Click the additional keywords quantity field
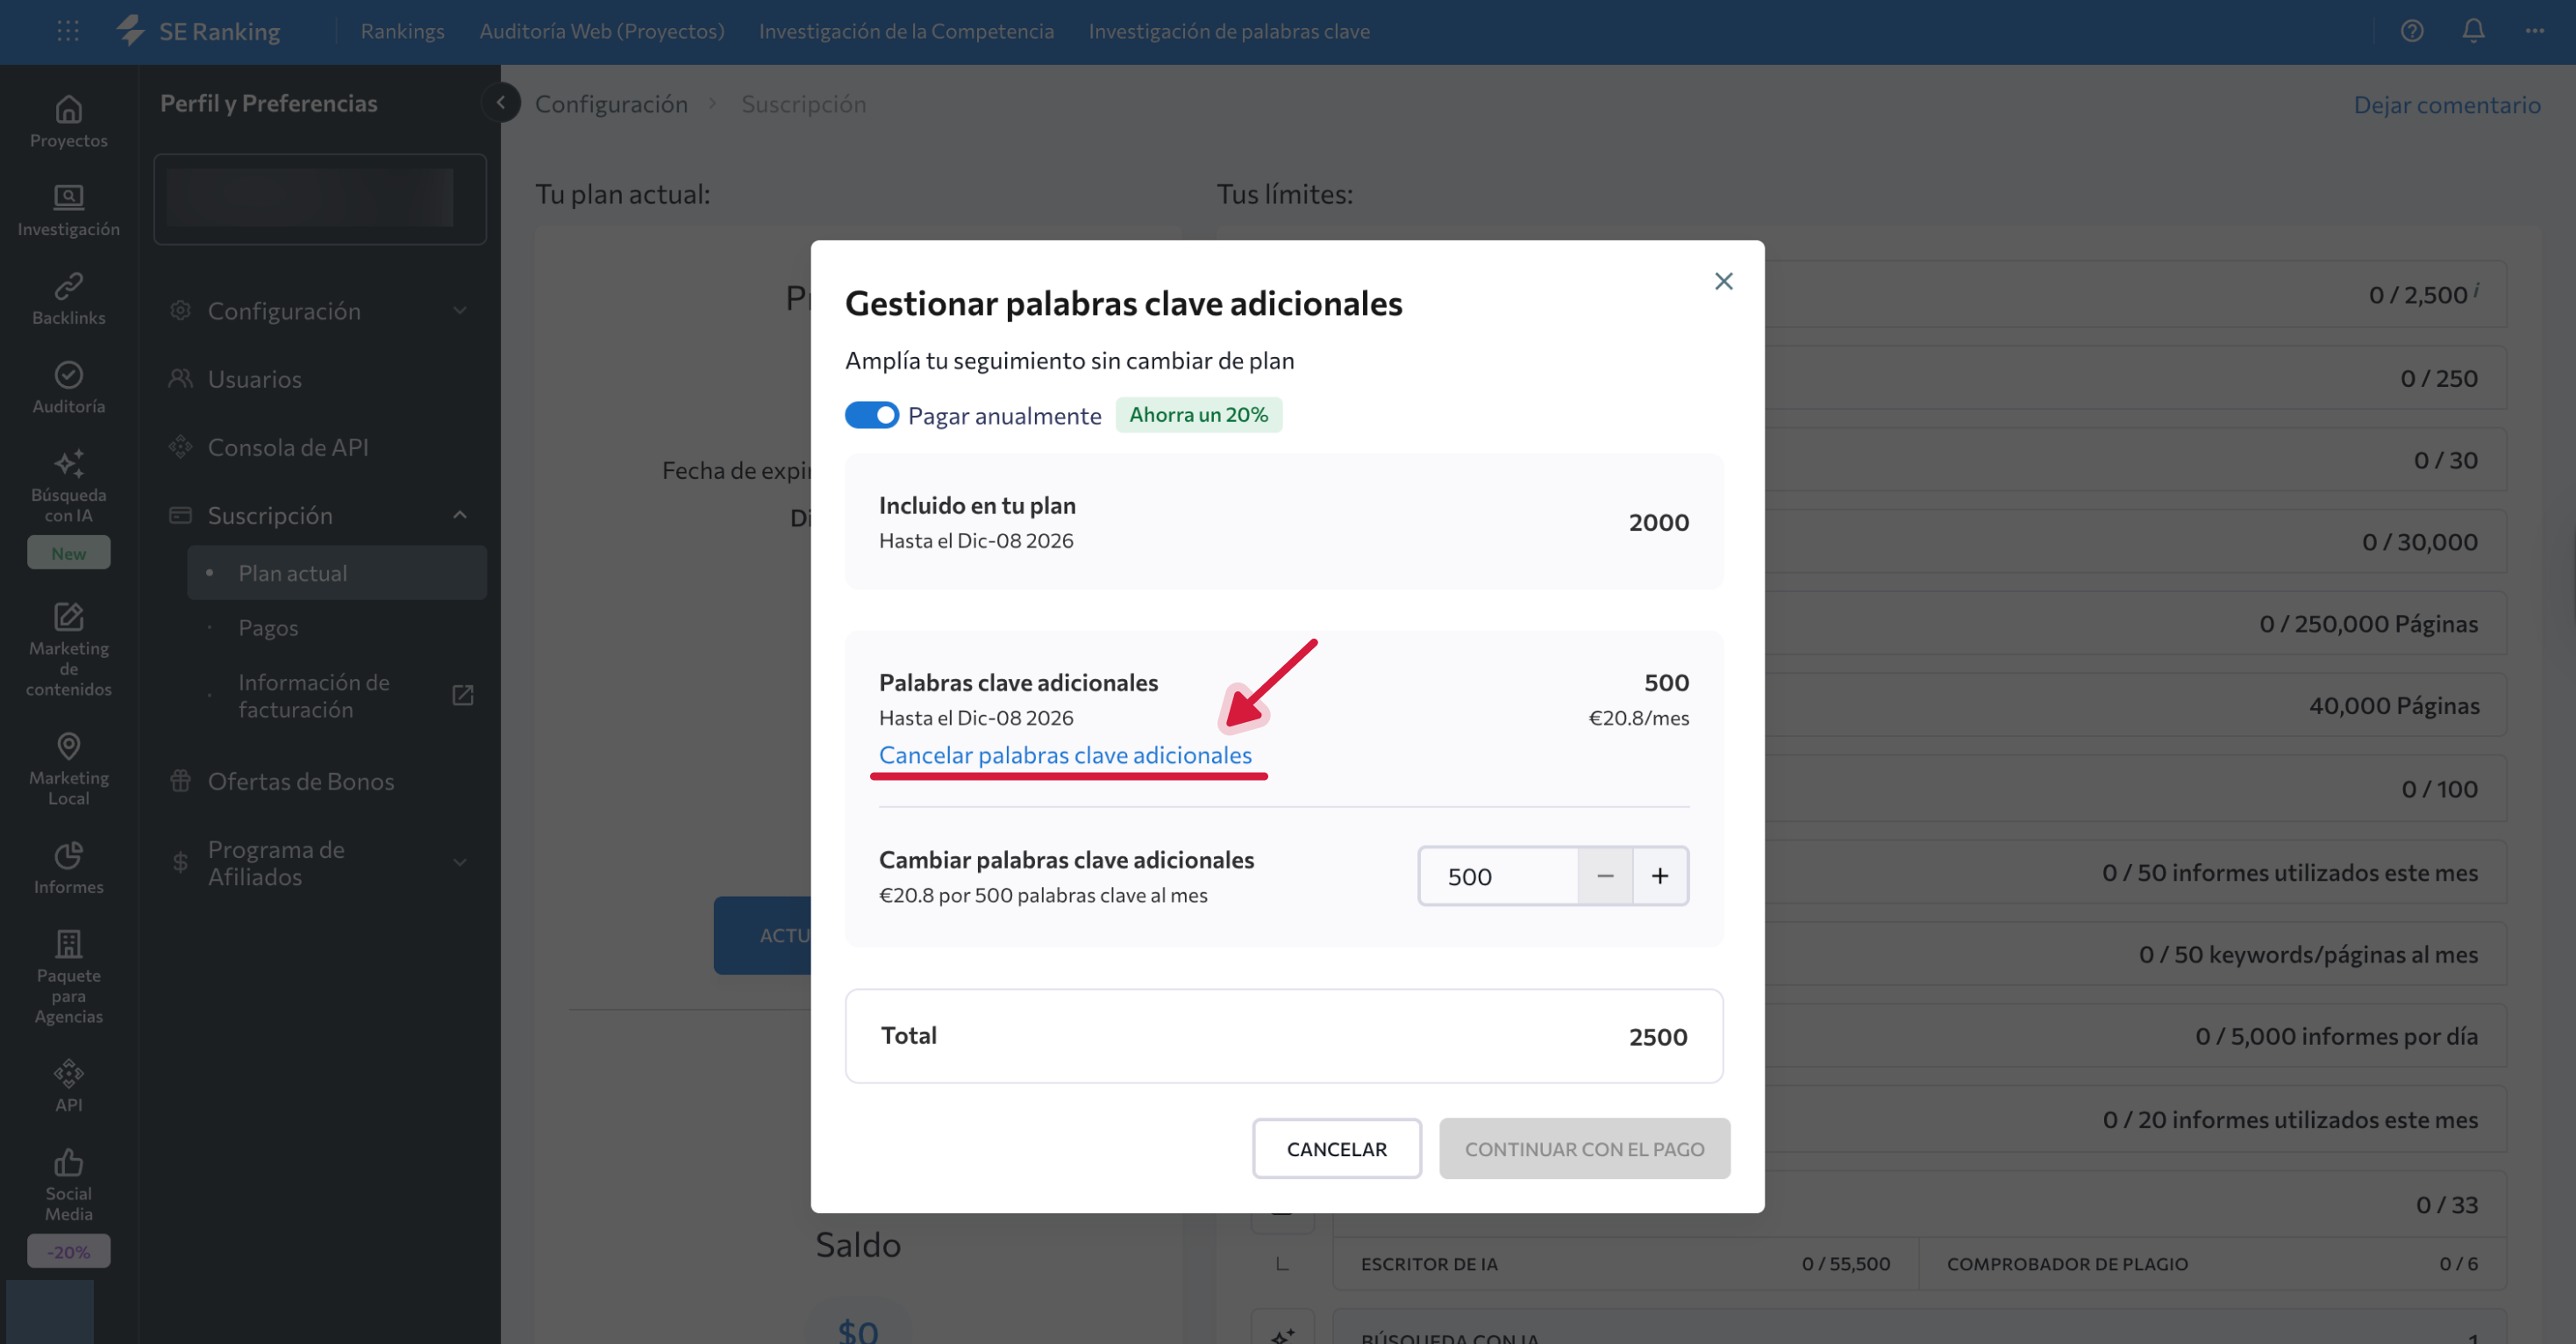2576x1344 pixels. (1497, 876)
